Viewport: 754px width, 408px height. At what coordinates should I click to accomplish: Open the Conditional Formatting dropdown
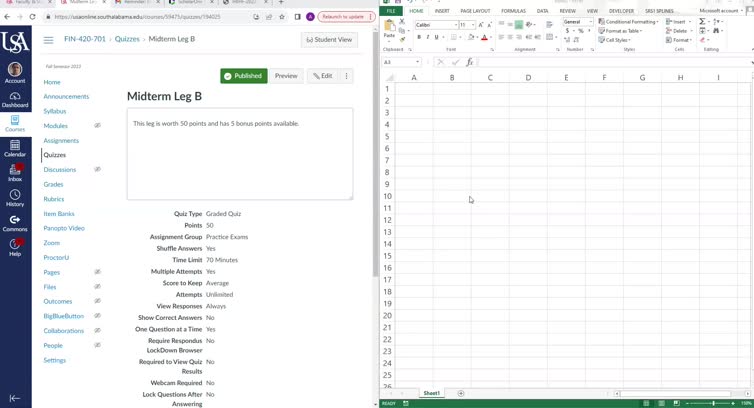[x=629, y=21]
